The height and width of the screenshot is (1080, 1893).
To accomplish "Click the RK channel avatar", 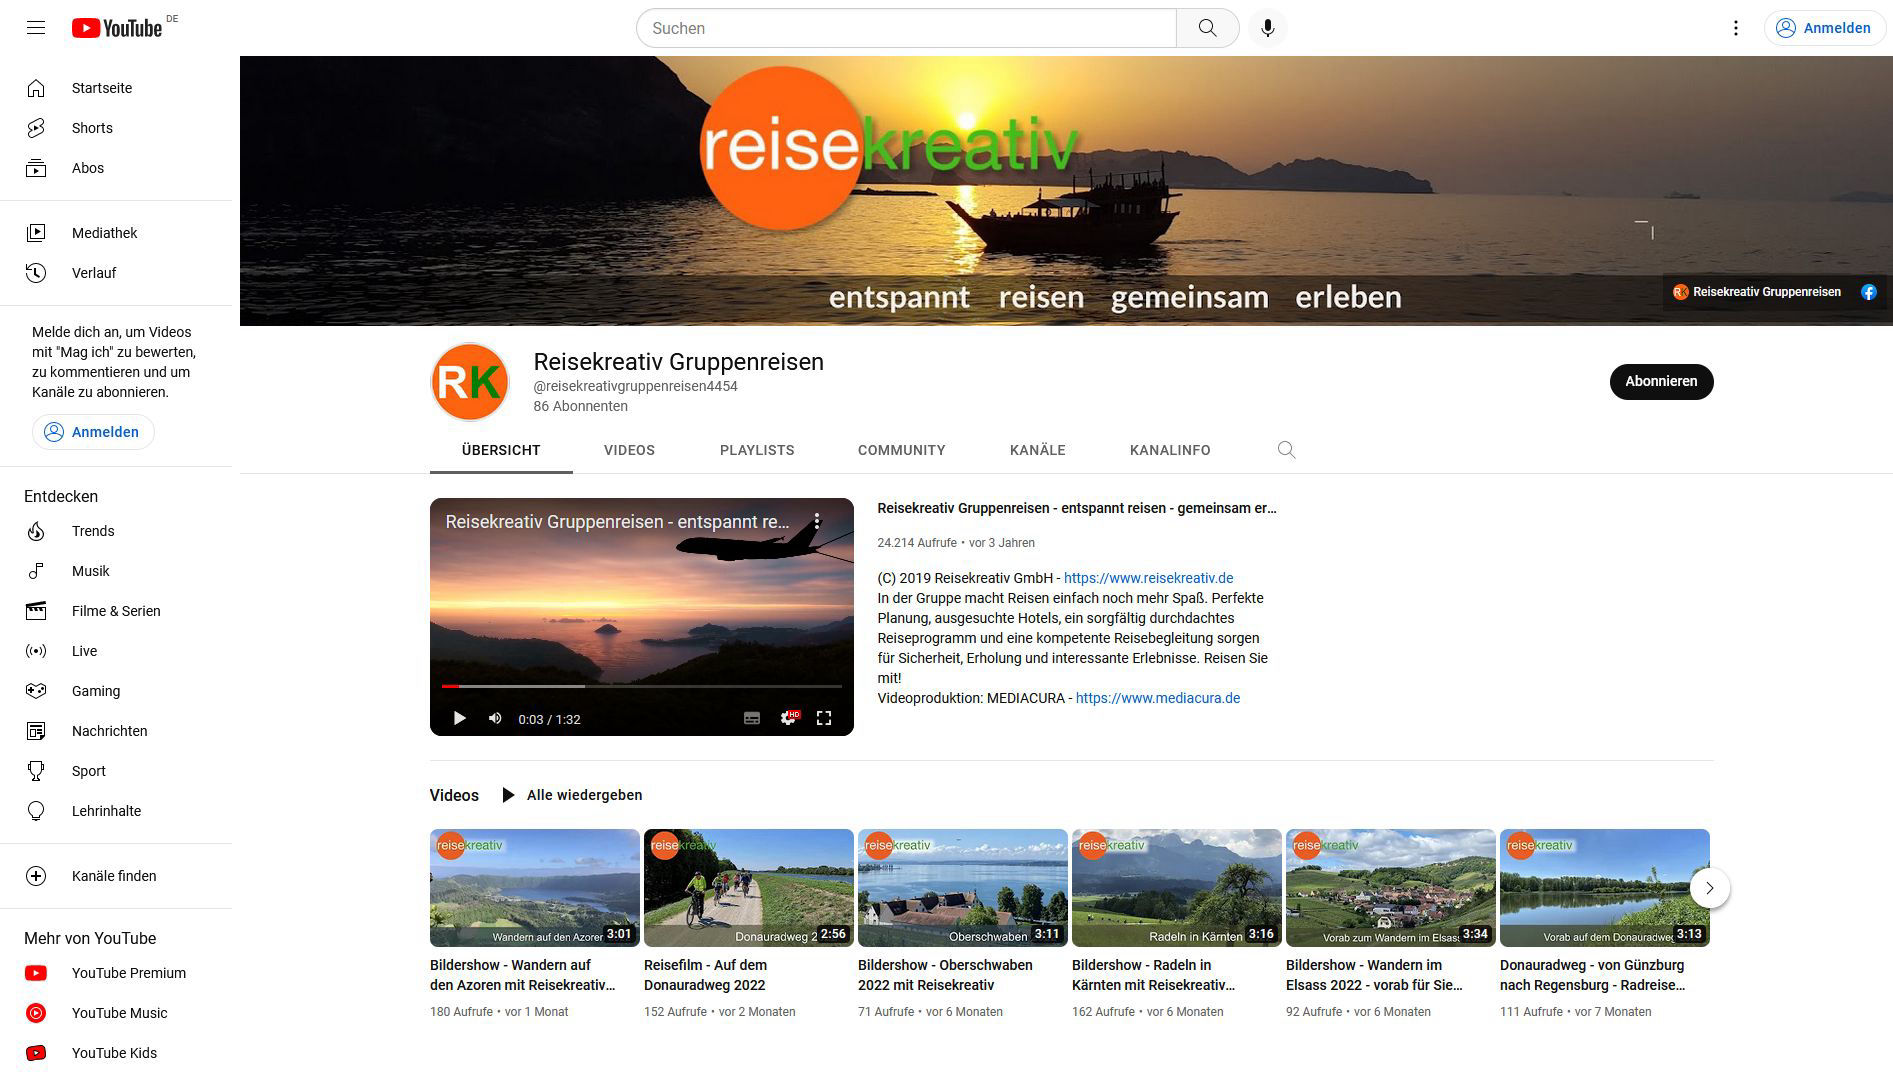I will tap(470, 382).
